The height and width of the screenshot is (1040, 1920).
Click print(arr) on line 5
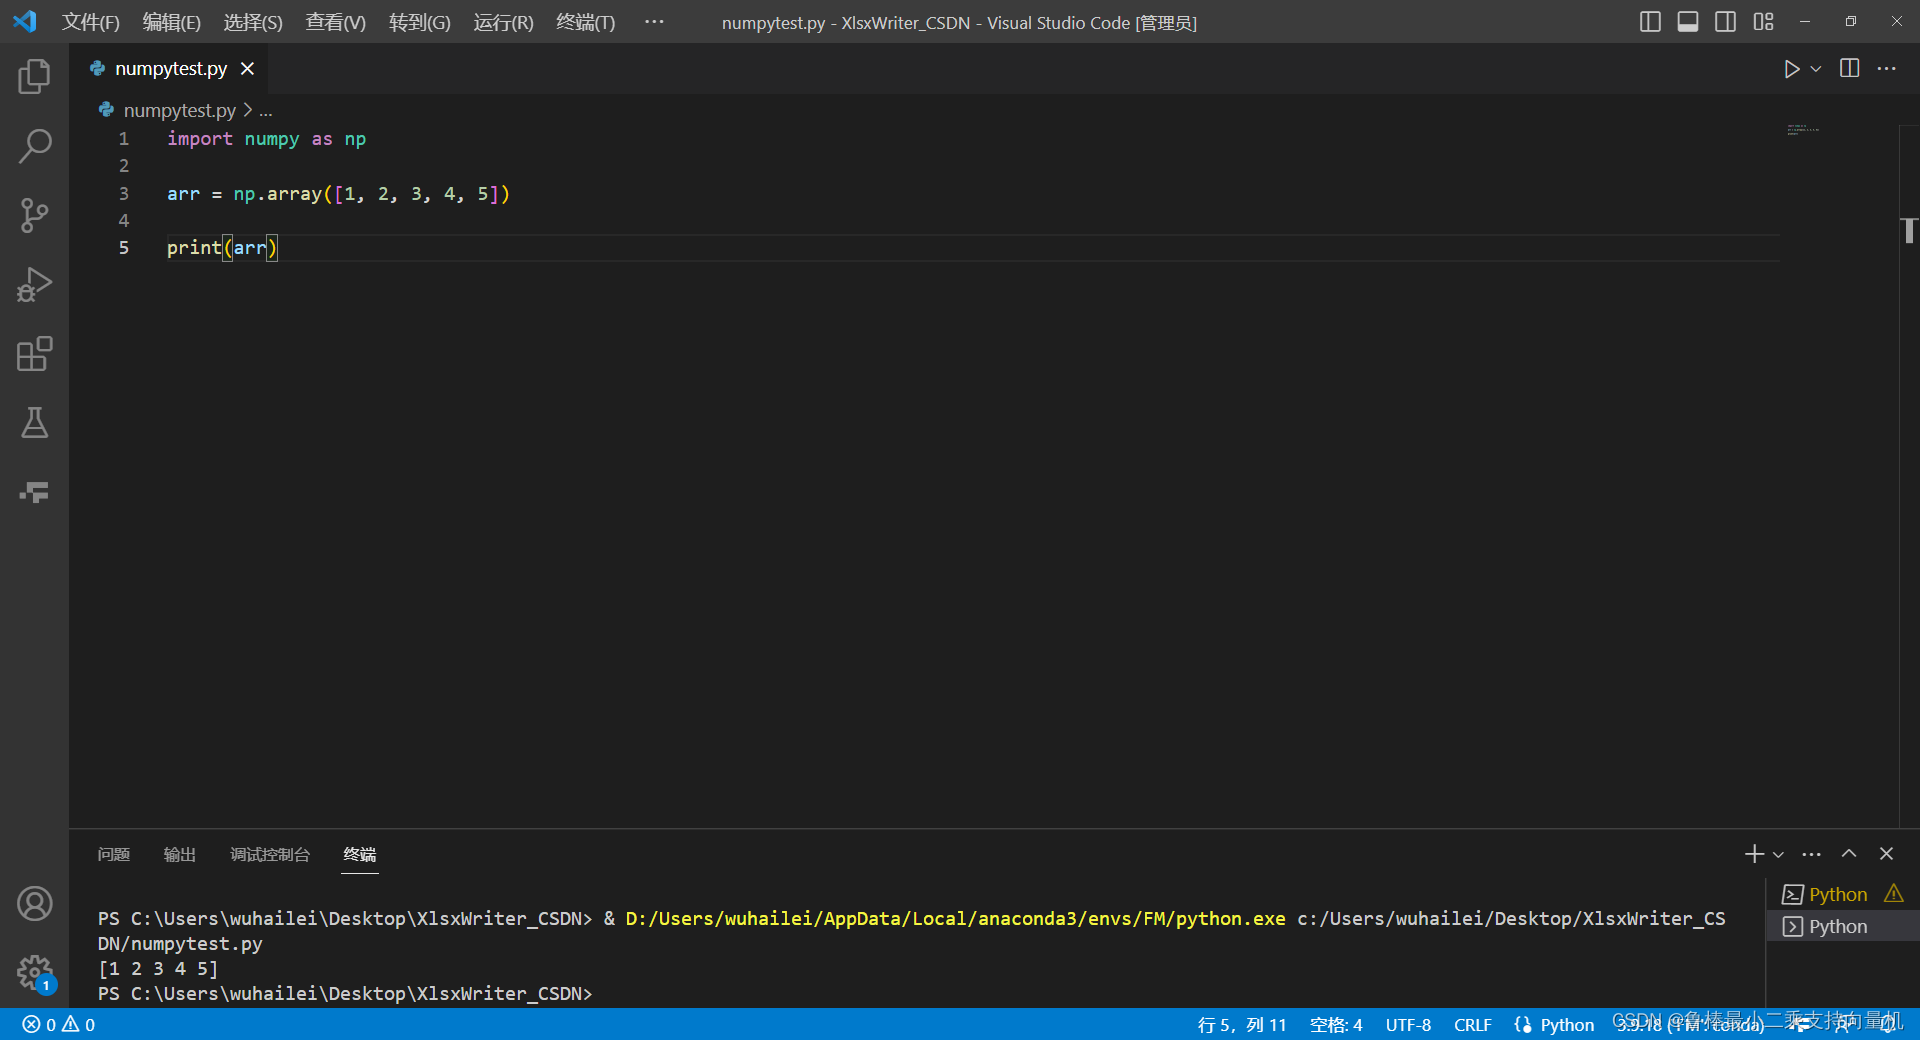221,248
